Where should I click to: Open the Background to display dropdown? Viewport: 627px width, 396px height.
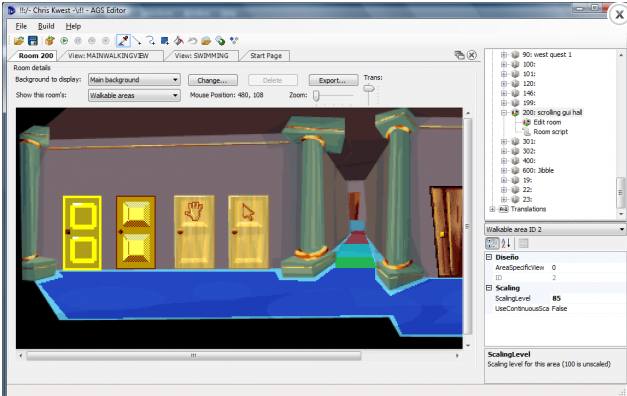[x=134, y=80]
